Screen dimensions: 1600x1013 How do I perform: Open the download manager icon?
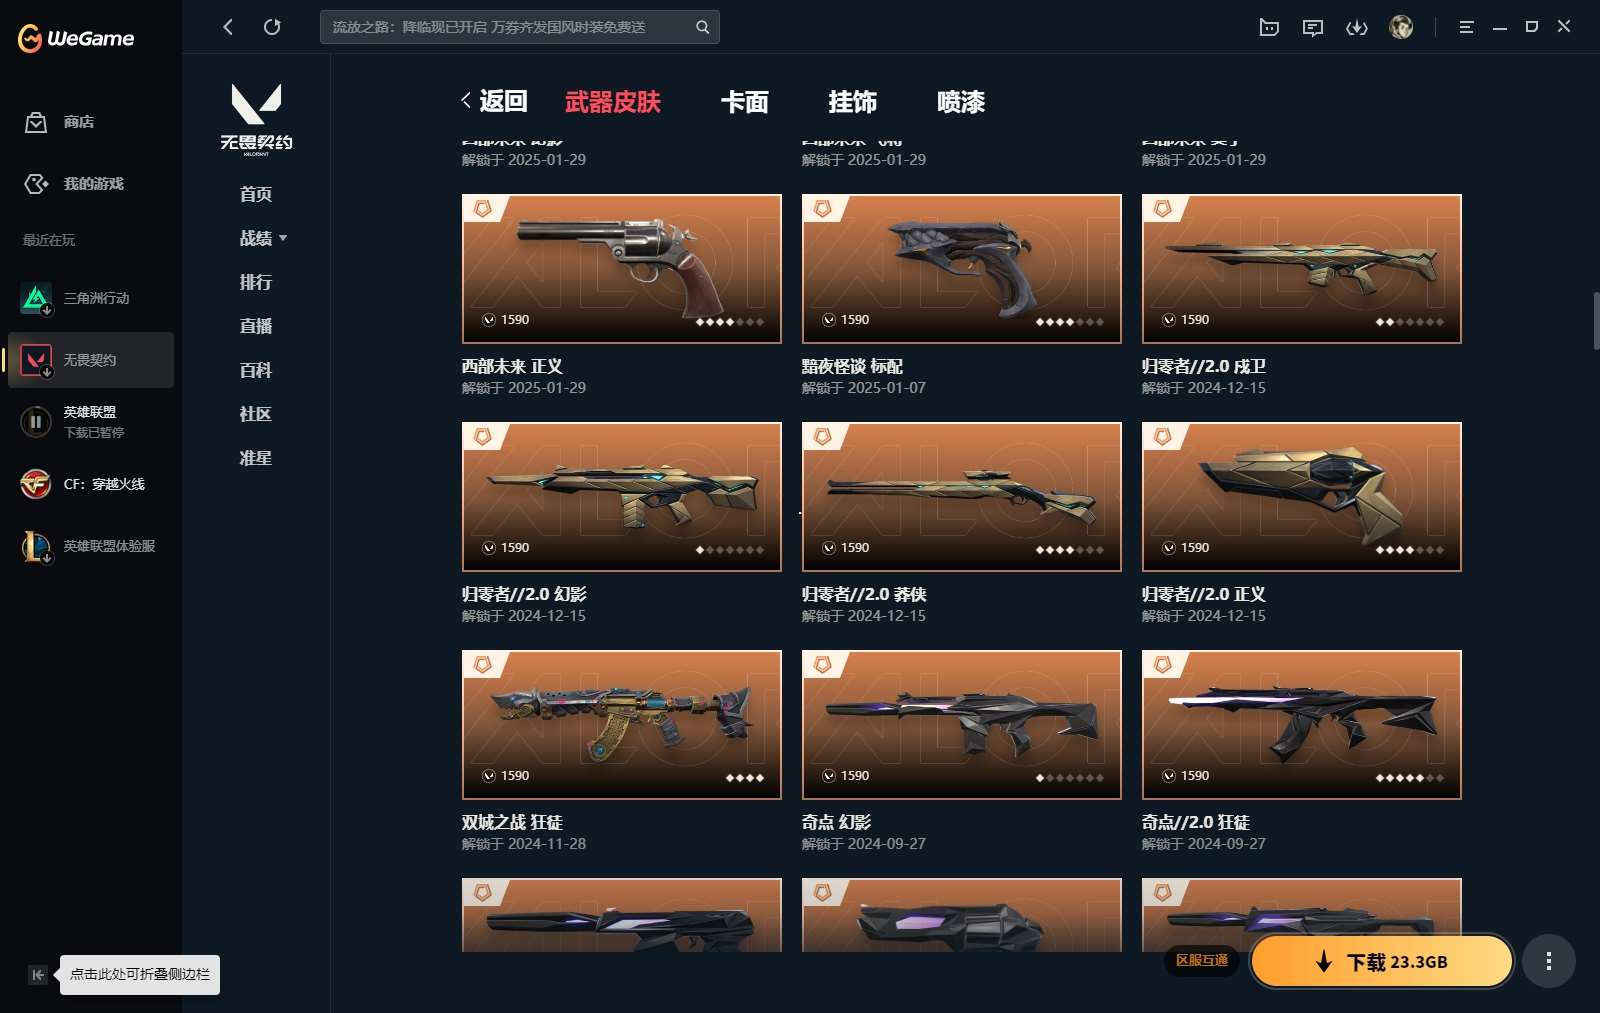(x=1356, y=27)
